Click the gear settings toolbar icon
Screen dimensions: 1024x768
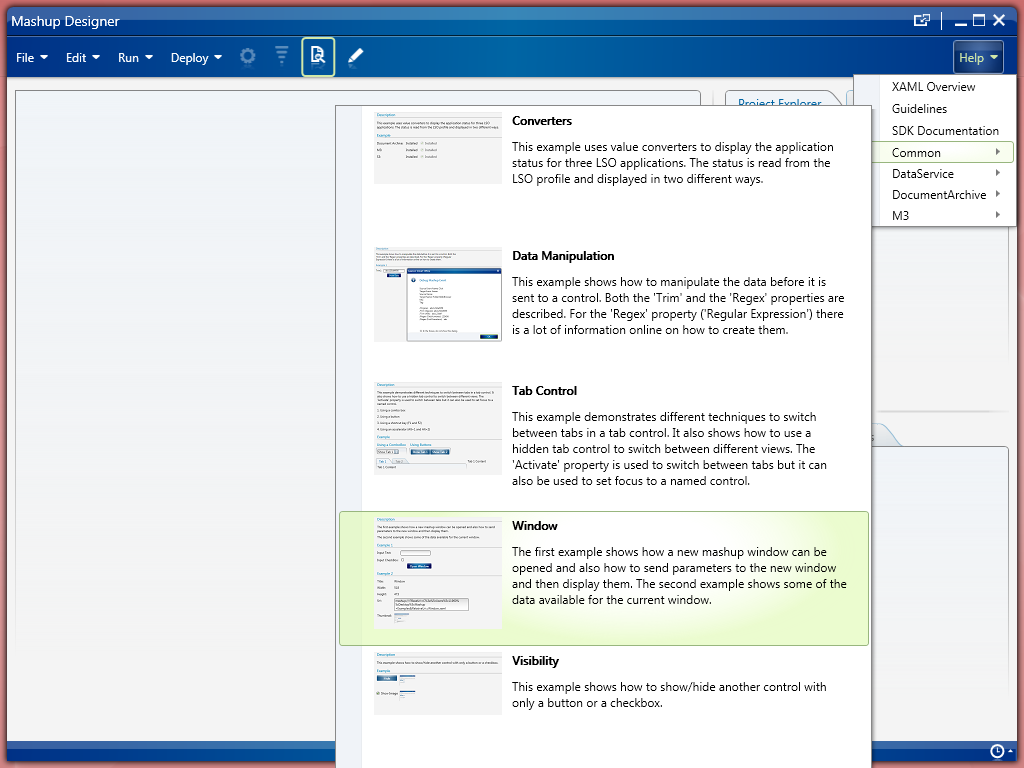(x=248, y=57)
